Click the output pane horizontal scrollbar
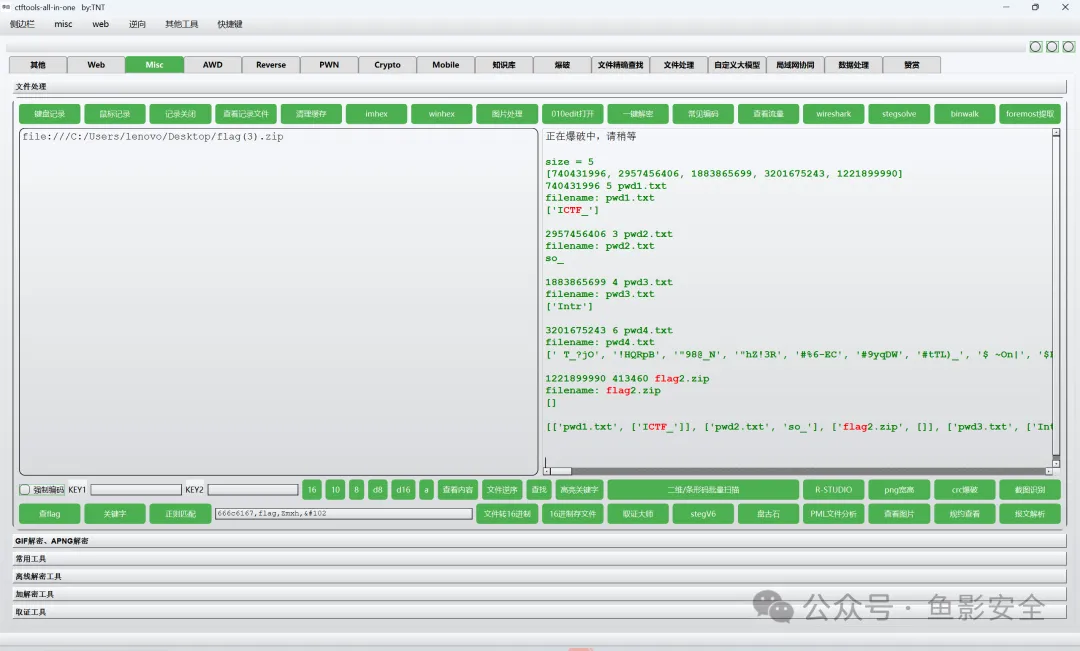Screen dimensions: 1080x651 [798, 471]
